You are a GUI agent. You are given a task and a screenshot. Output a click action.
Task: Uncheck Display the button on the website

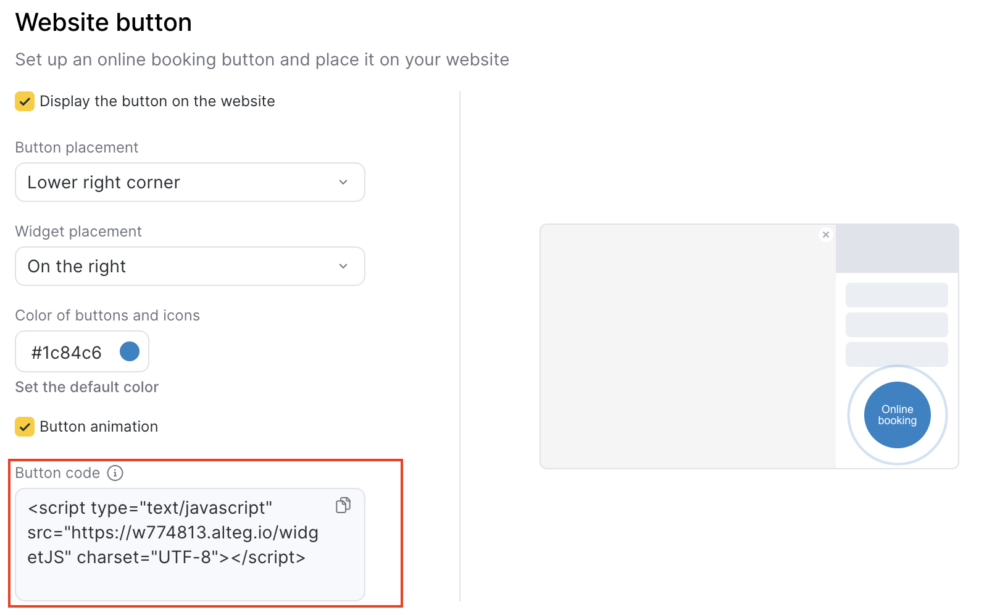25,101
